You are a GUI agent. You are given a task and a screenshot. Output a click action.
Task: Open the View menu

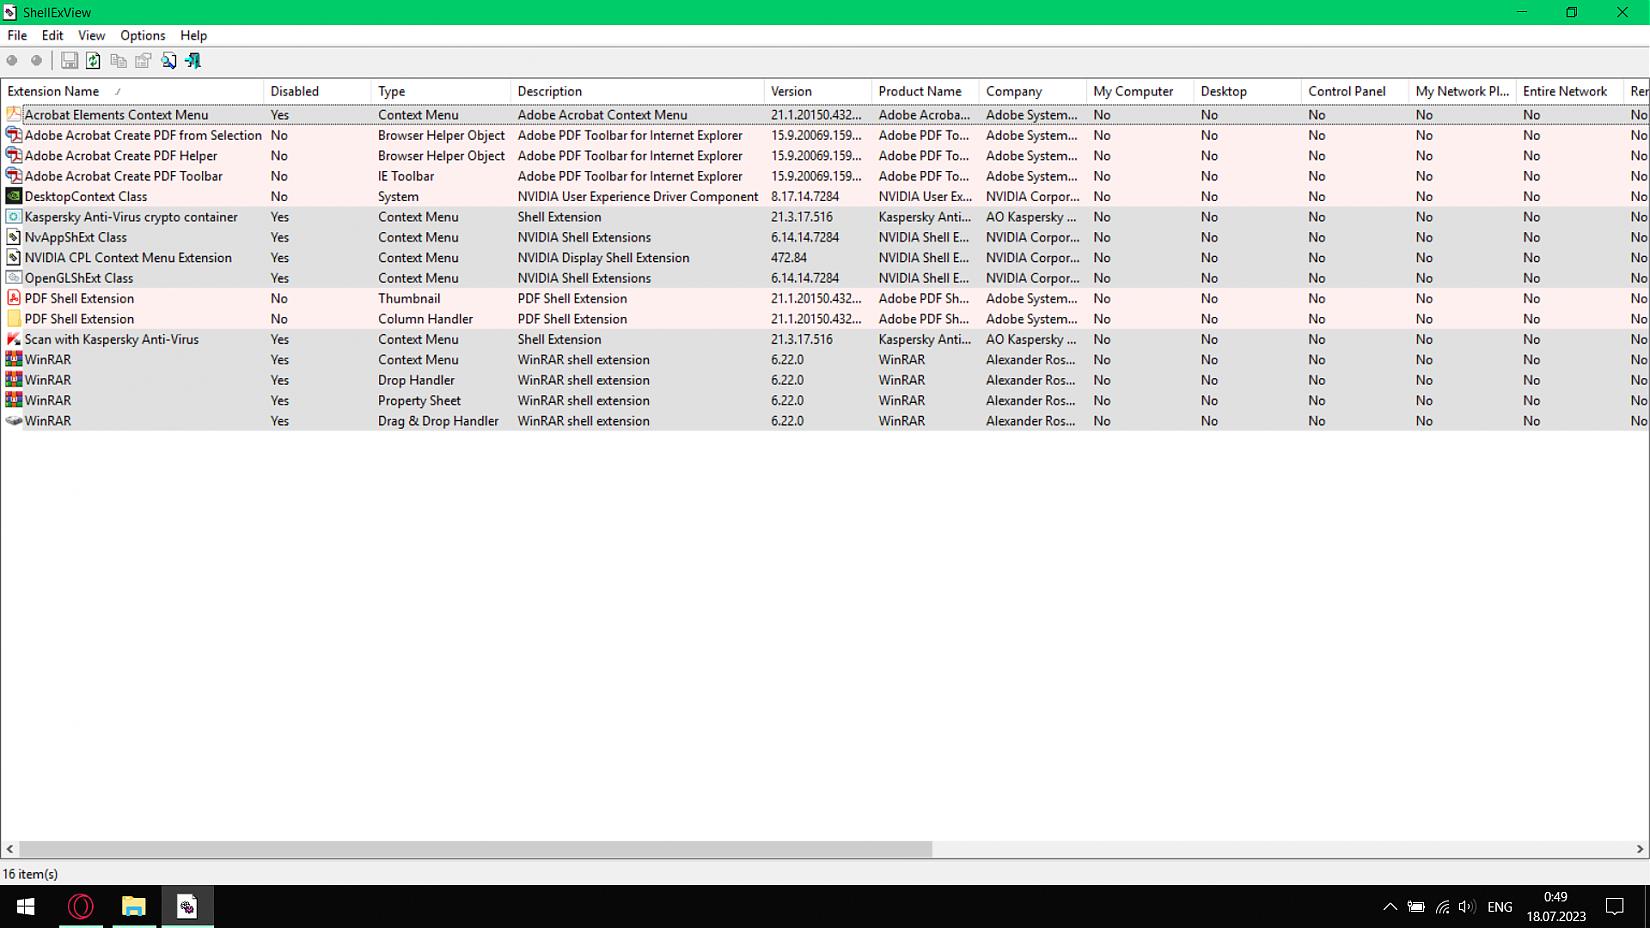(92, 36)
